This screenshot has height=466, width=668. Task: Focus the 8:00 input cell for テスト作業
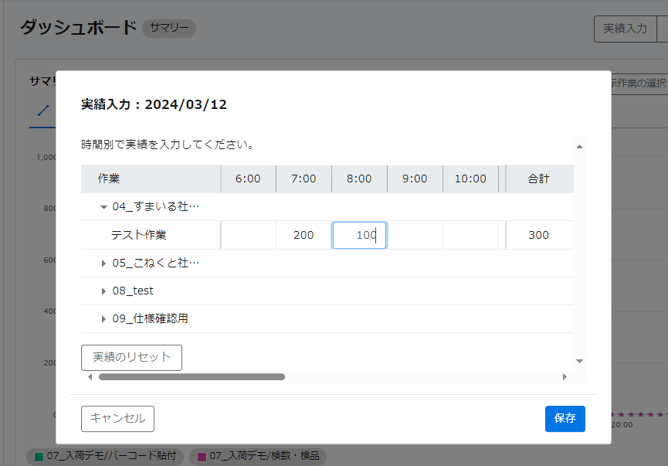[x=359, y=235]
